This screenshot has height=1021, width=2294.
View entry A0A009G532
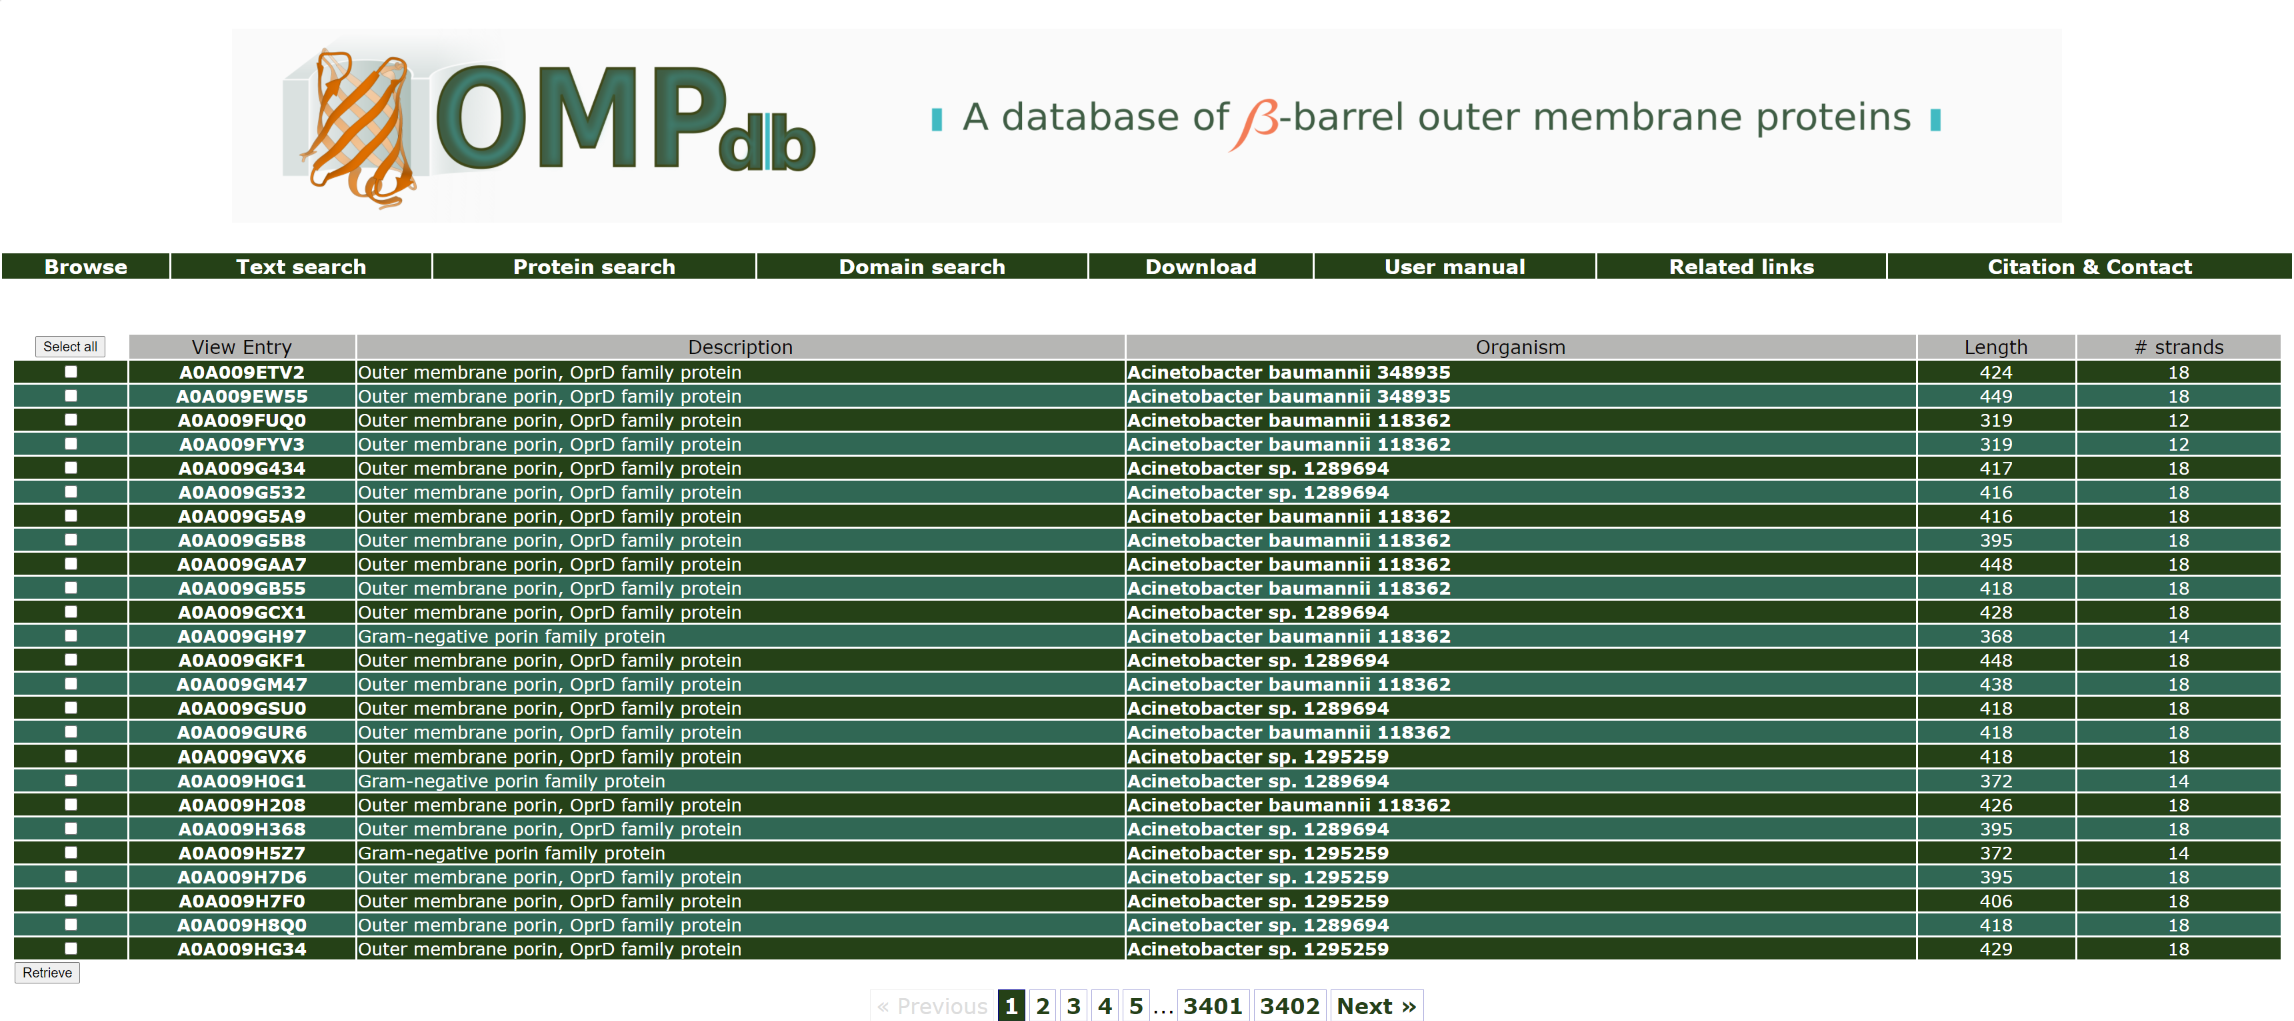[242, 492]
